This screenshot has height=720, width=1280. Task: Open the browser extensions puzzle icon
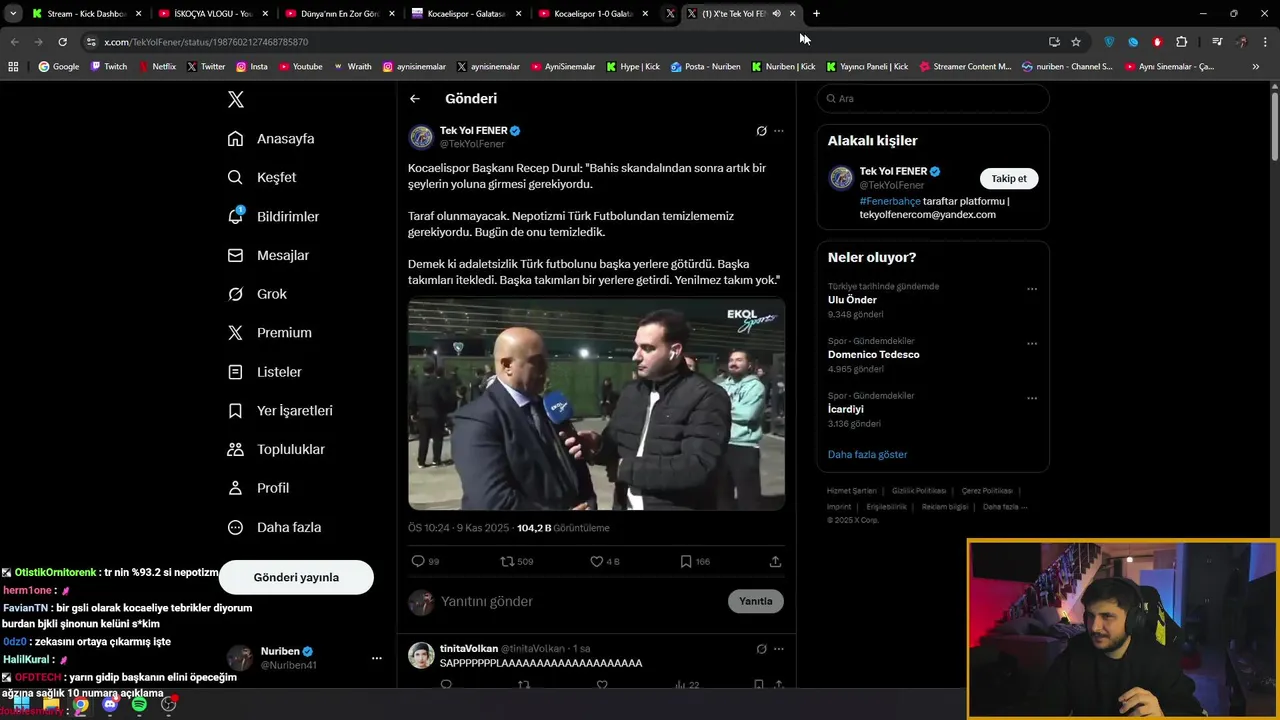(x=1182, y=42)
